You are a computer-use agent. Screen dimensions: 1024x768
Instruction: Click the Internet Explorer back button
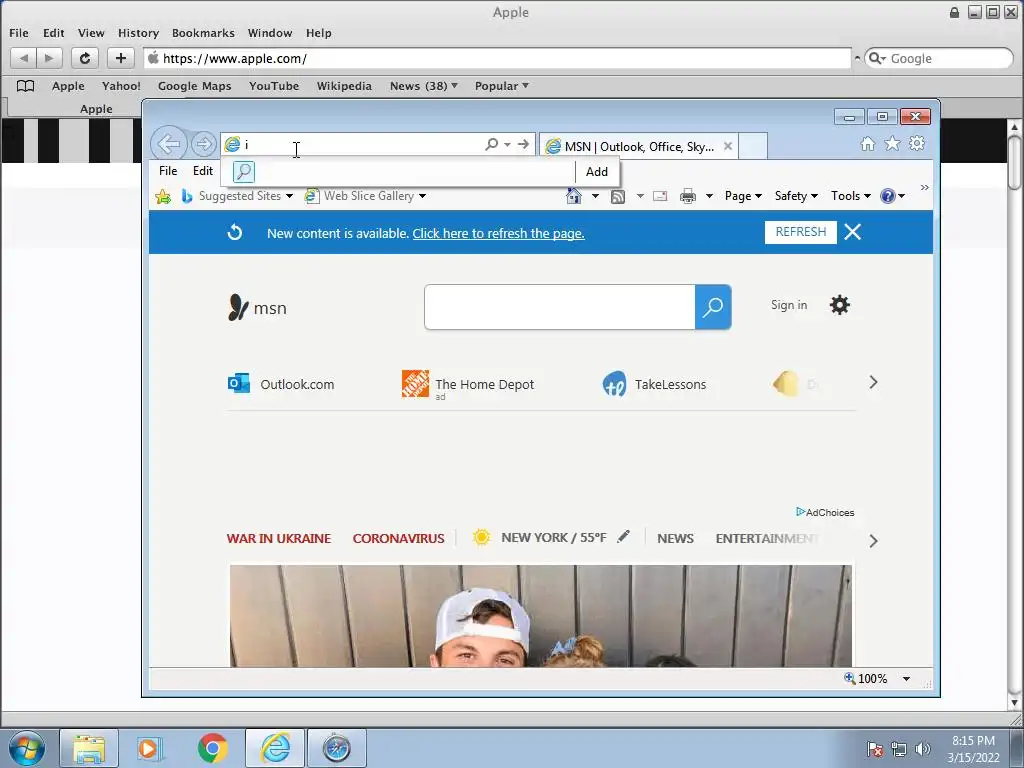168,144
